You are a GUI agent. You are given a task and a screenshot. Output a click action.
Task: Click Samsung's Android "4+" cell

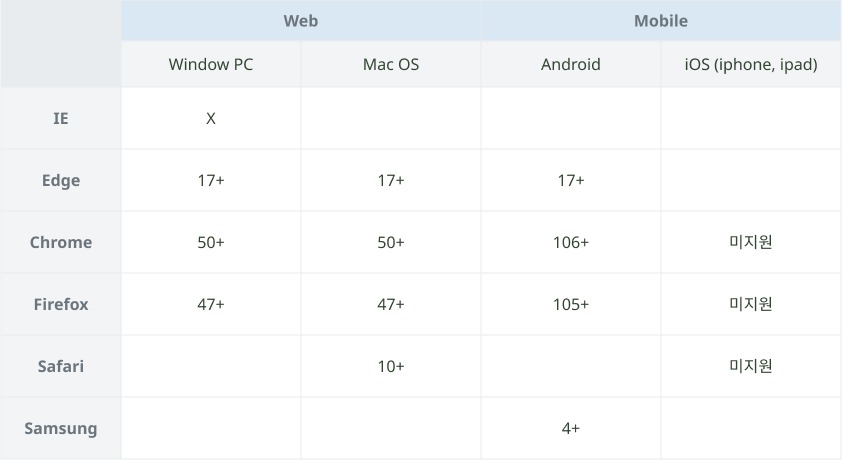(x=571, y=428)
